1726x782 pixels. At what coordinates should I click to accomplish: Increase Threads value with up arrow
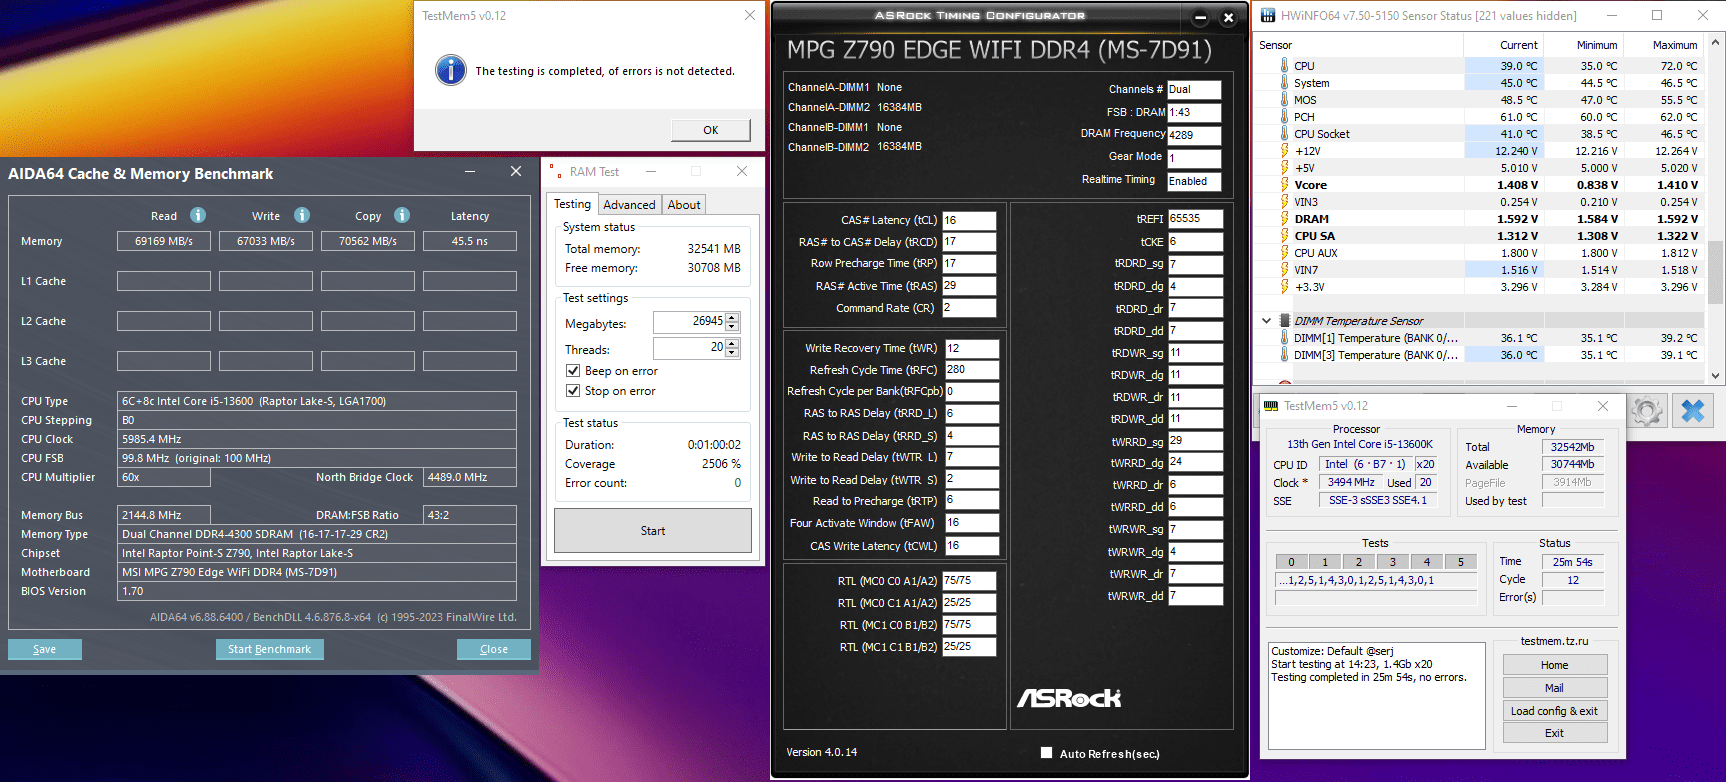click(732, 343)
